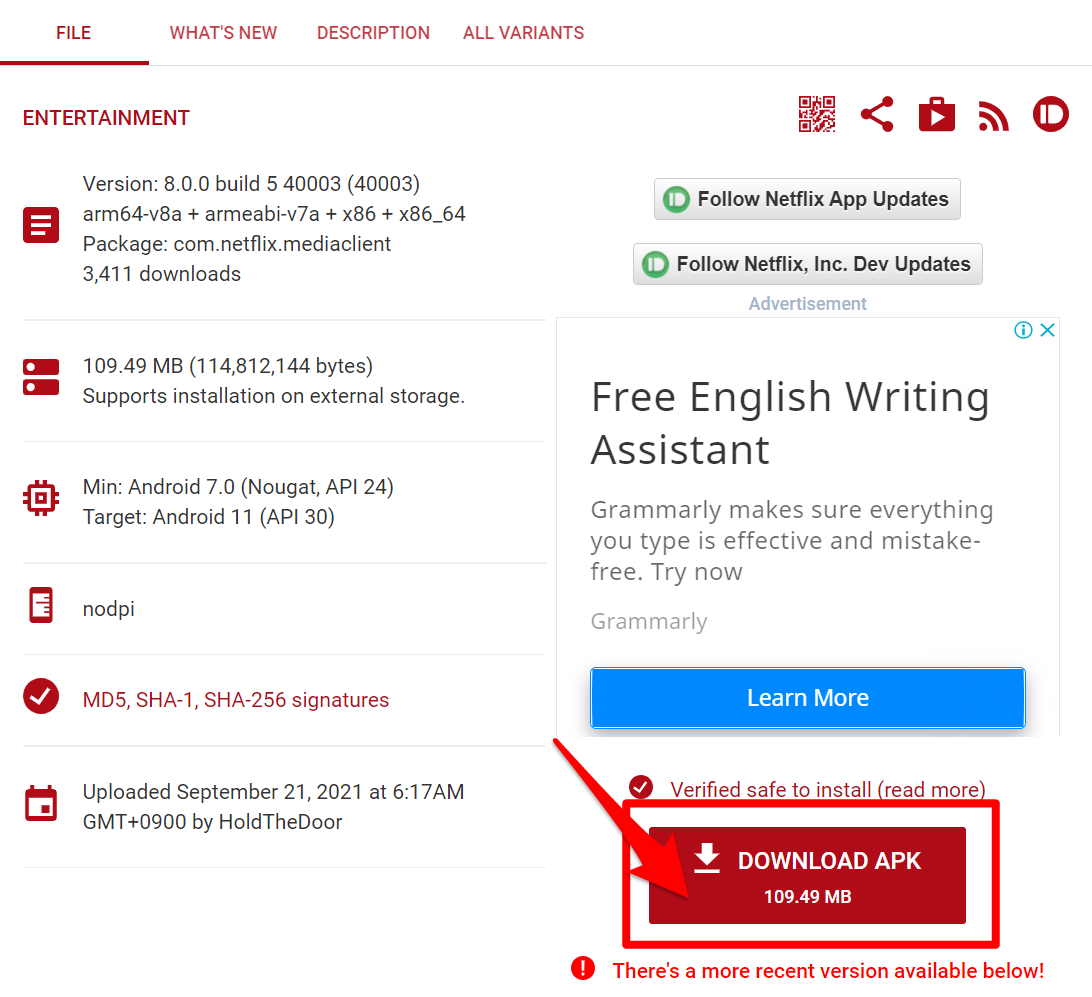Click the Min: Android 7.0 text

(x=238, y=487)
